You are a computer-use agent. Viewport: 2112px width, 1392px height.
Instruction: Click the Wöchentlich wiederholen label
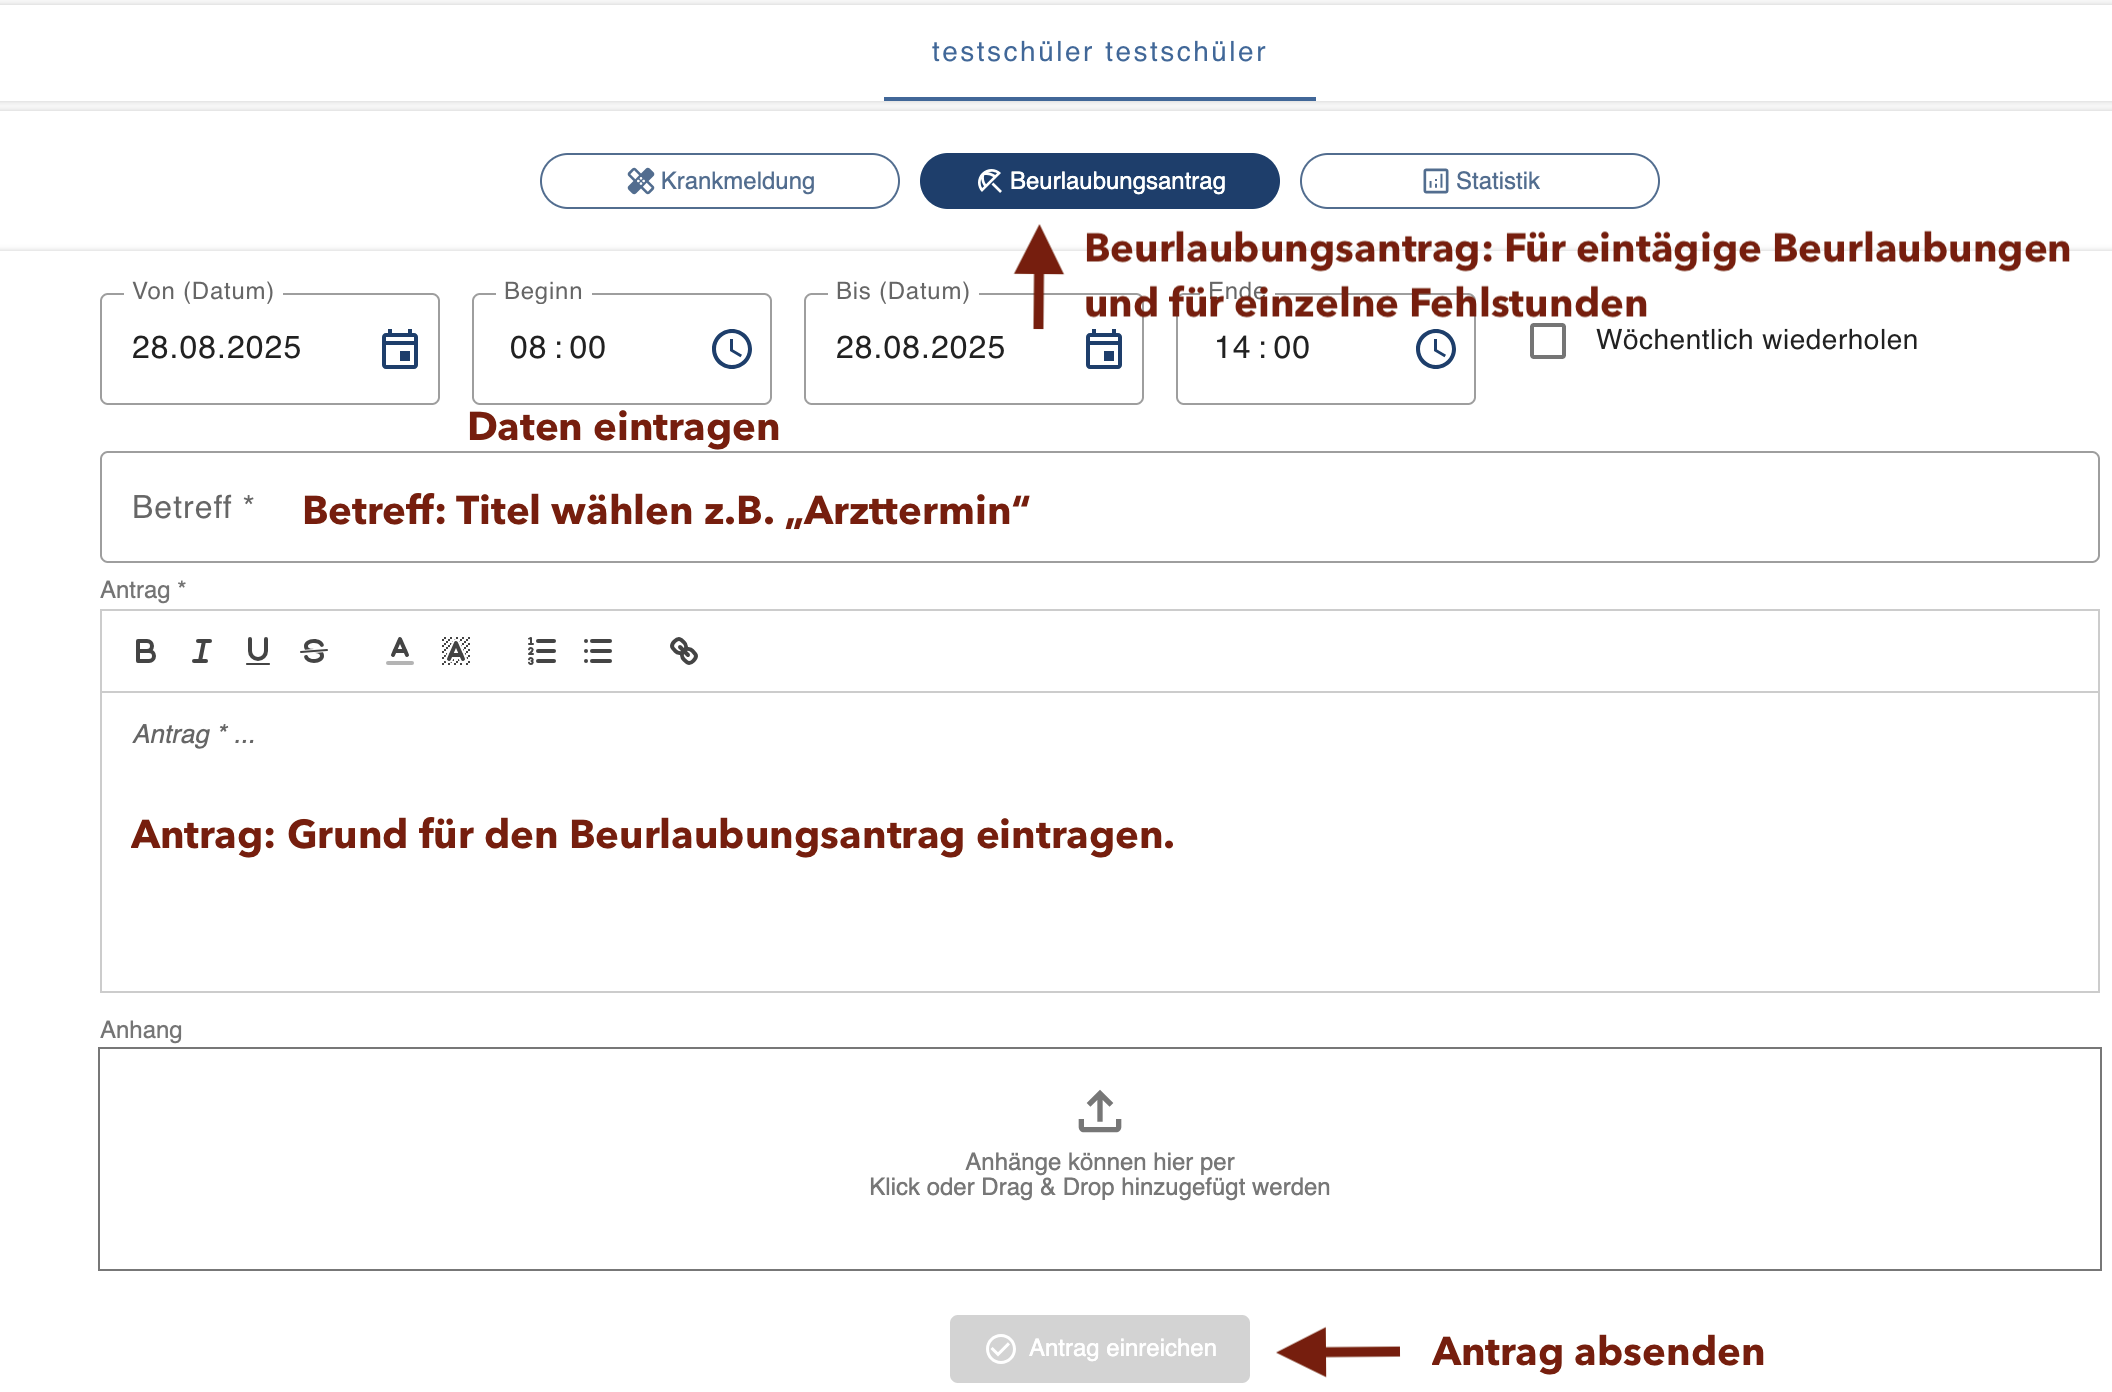pyautogui.click(x=1757, y=340)
